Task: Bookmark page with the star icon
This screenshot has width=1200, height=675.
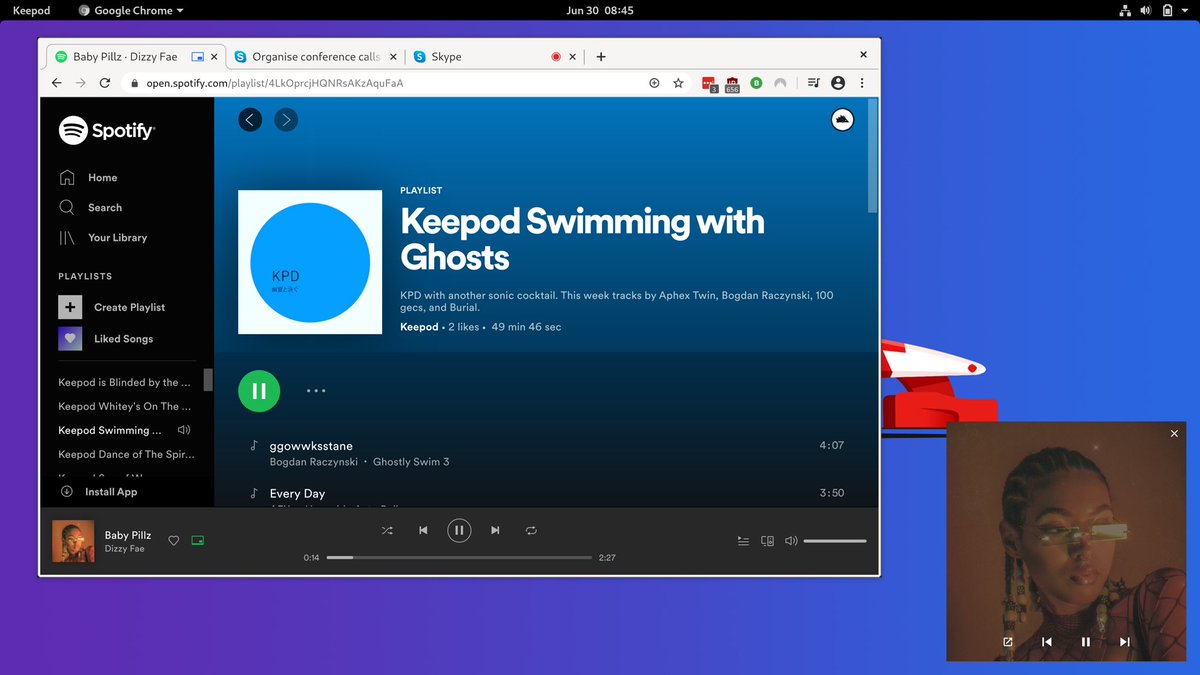Action: [678, 83]
